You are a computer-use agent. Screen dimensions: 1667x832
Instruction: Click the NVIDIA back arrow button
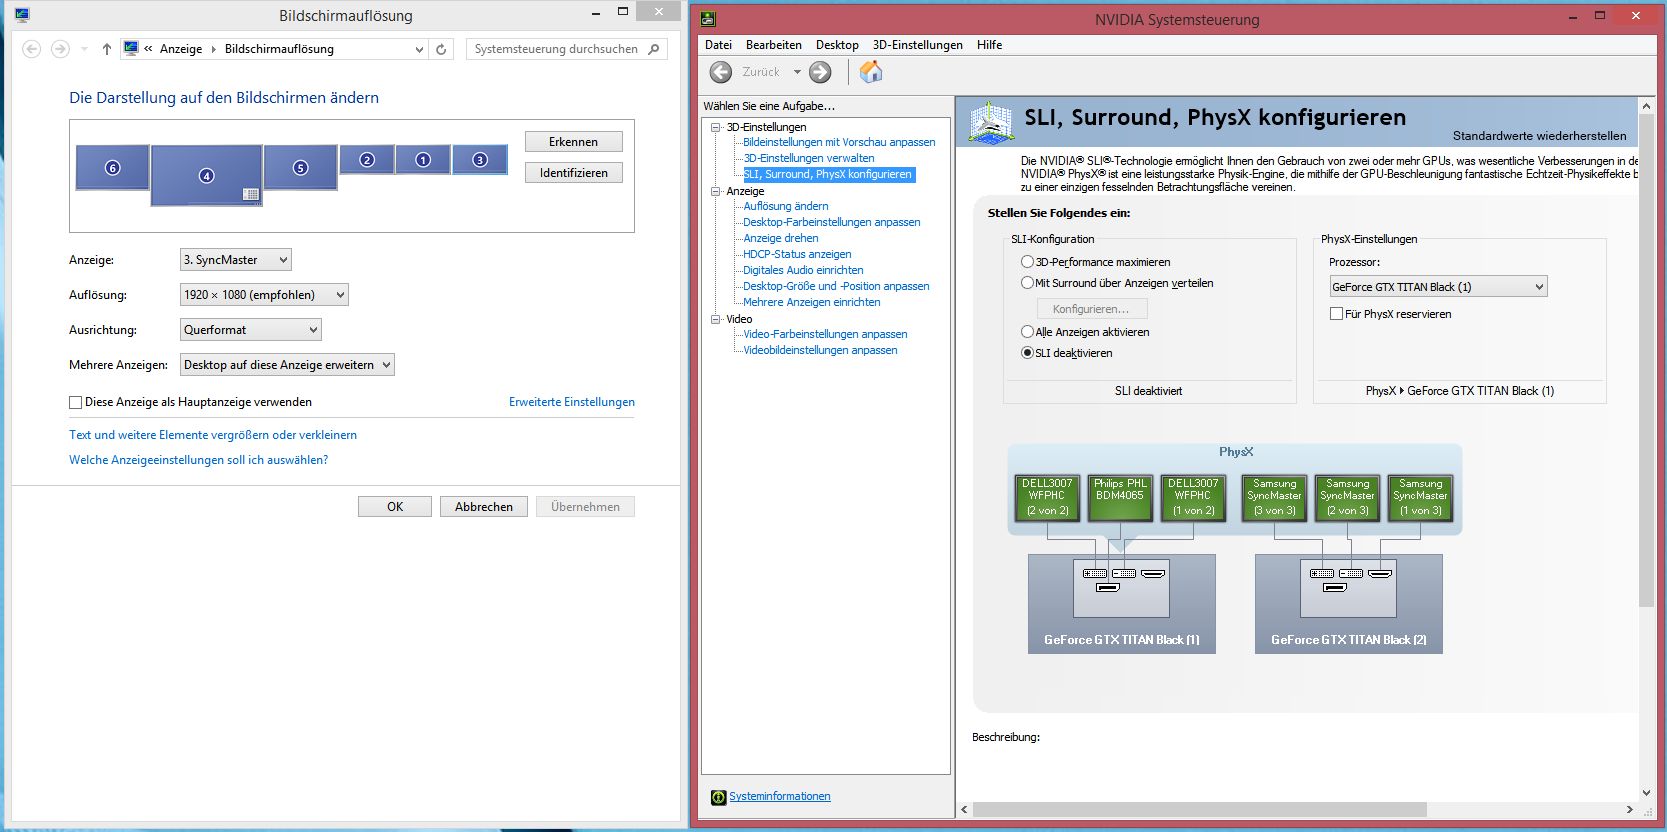point(721,72)
